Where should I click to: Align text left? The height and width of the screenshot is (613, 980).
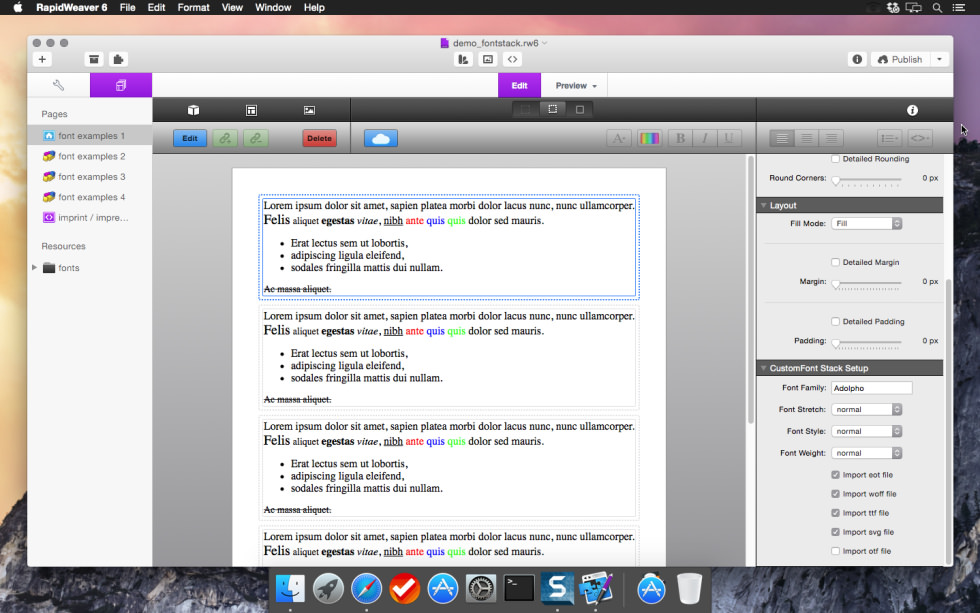coord(782,138)
